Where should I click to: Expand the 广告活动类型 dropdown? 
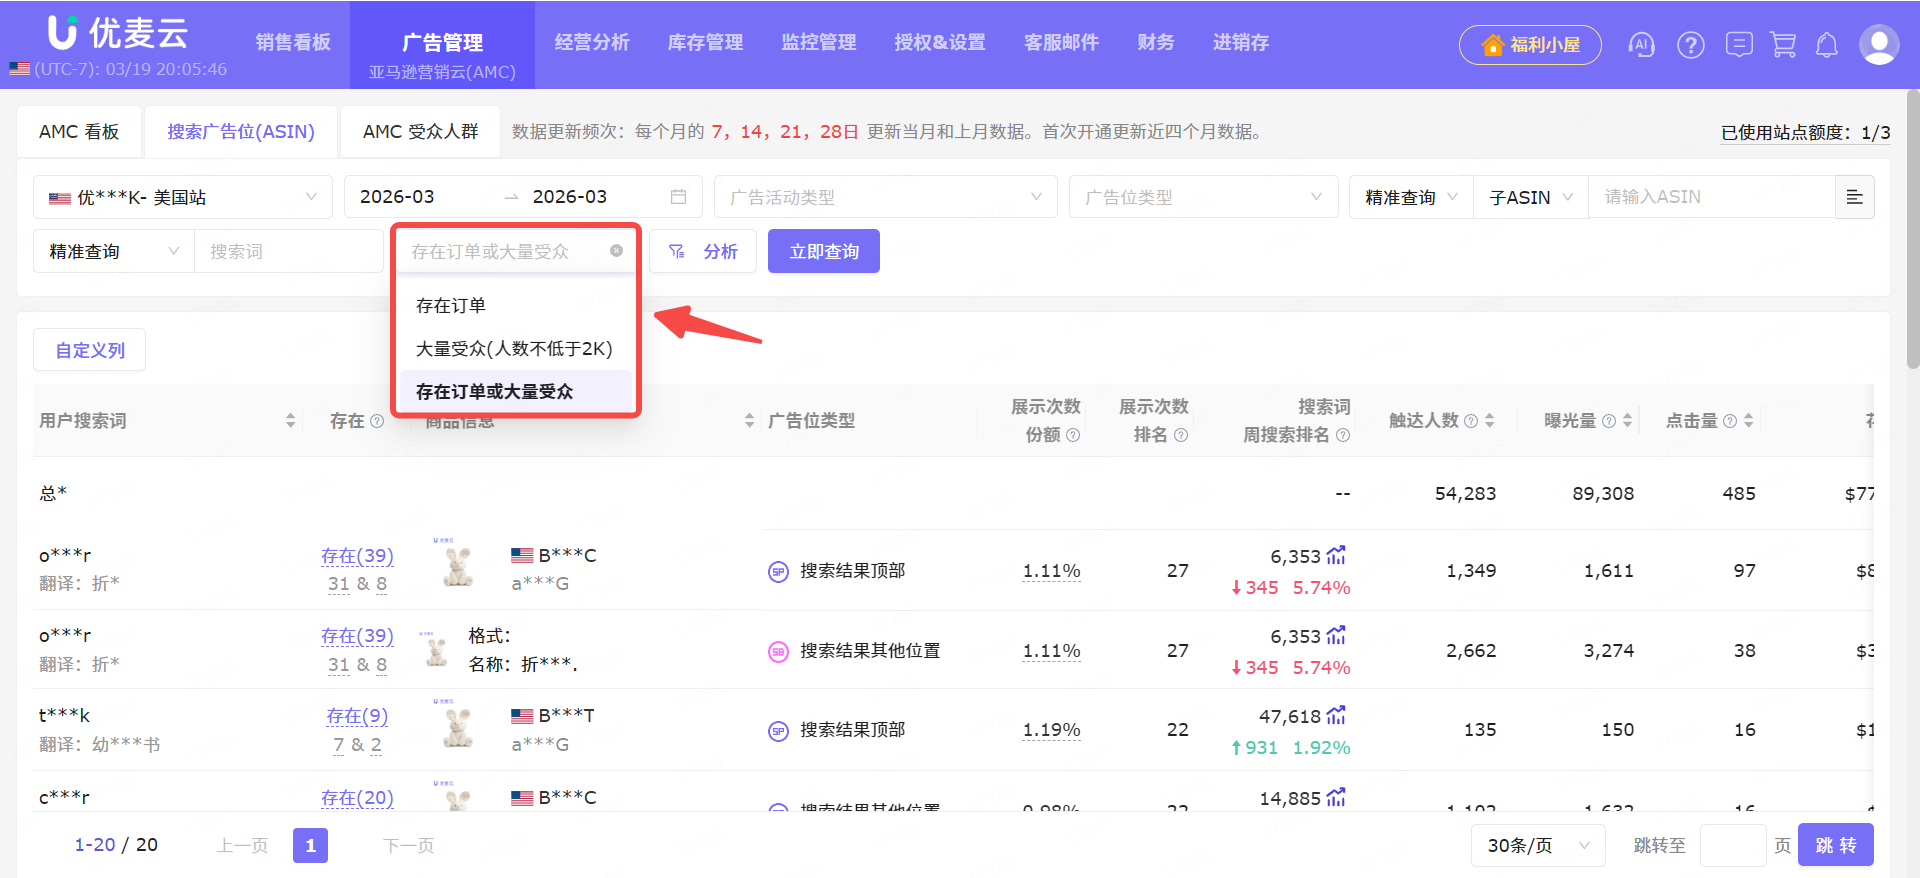point(885,197)
